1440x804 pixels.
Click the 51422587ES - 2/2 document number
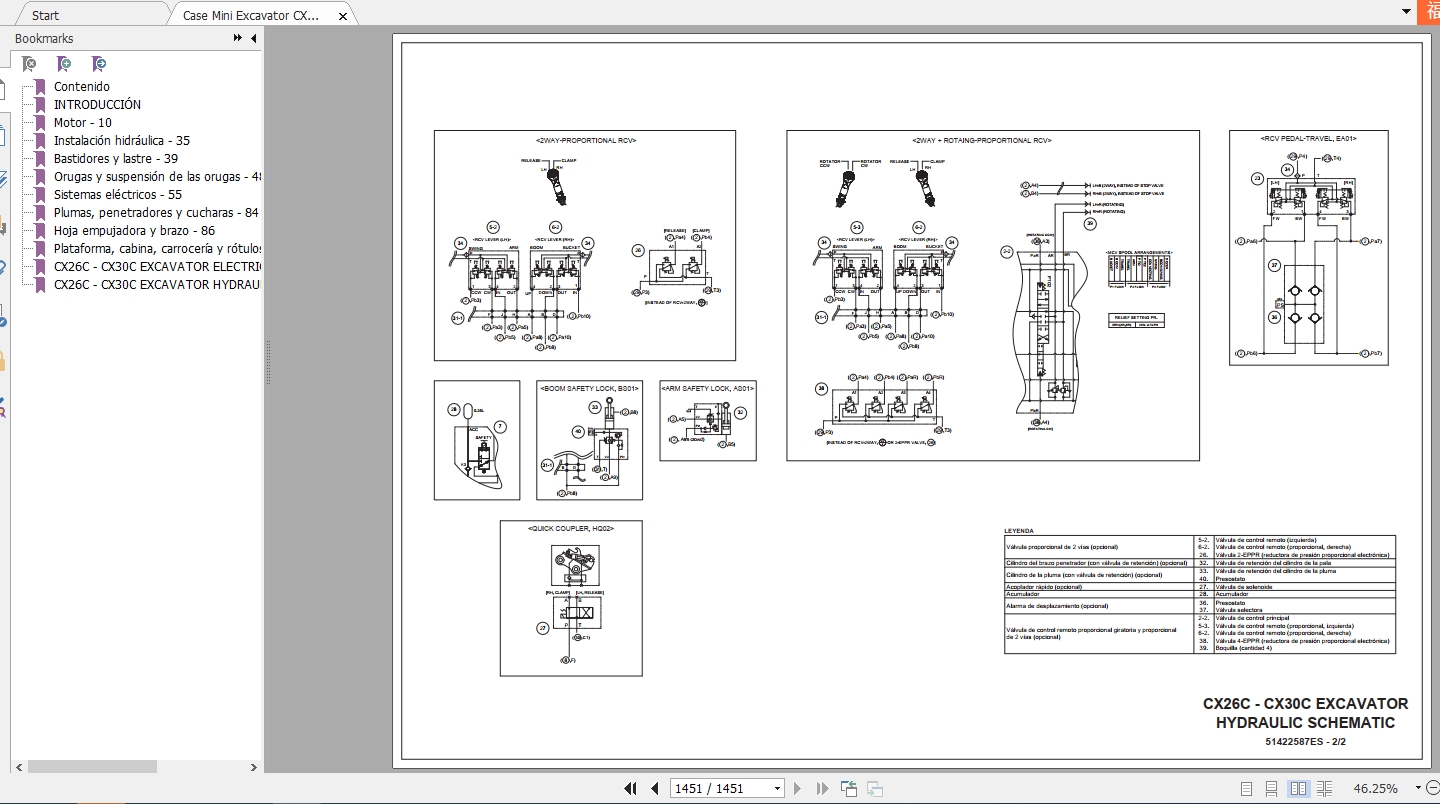[1305, 742]
